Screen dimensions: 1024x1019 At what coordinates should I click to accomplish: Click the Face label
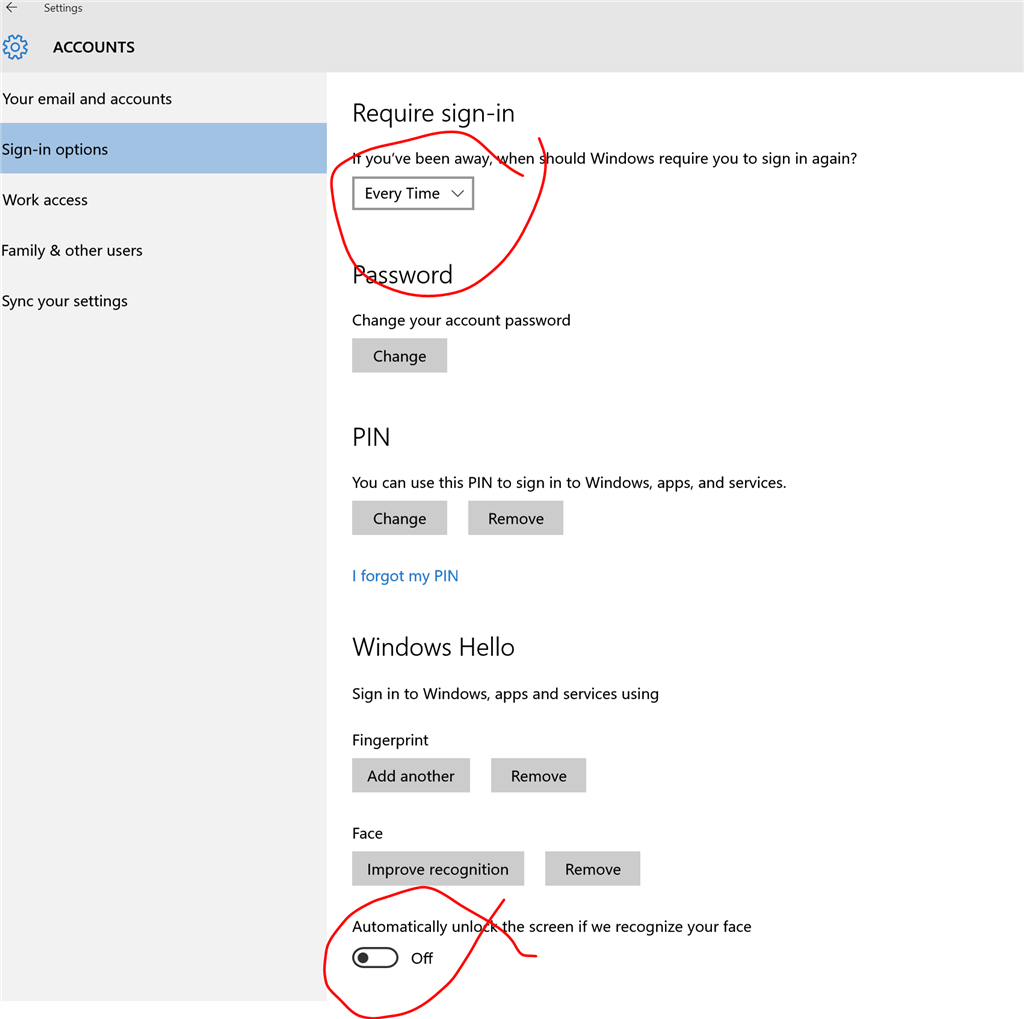[367, 833]
